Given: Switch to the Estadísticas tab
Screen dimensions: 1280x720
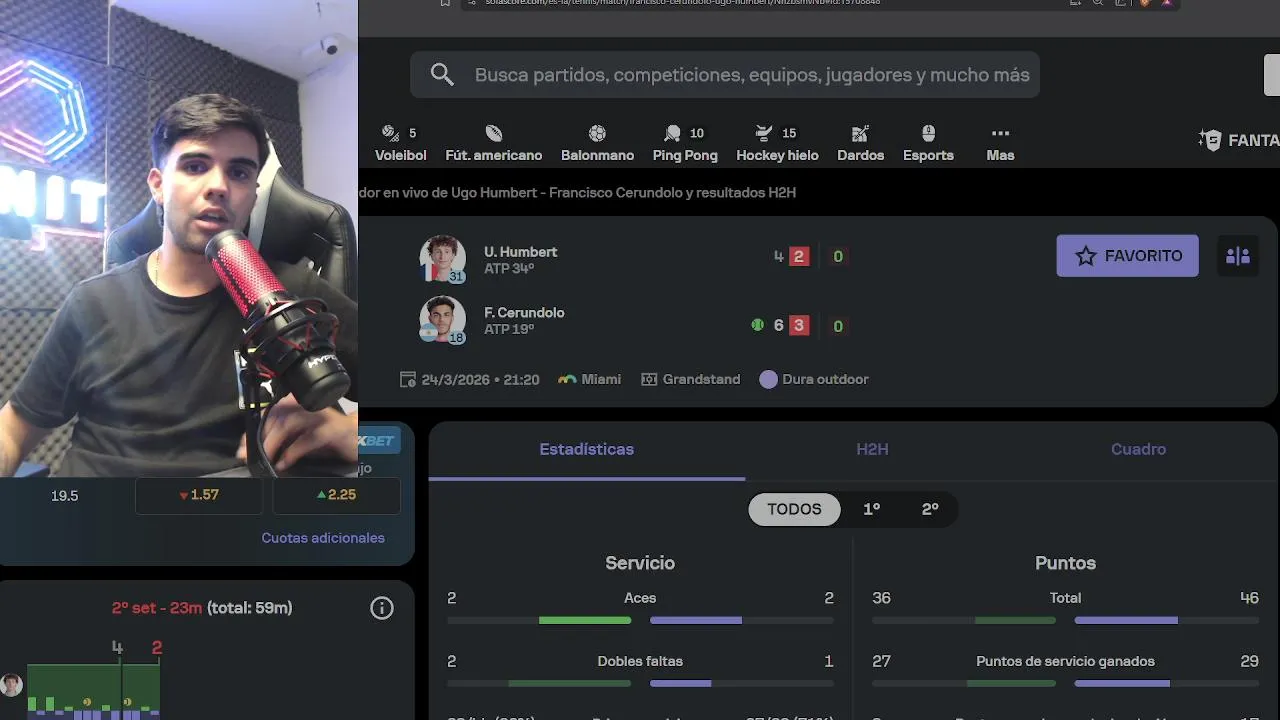Looking at the screenshot, I should point(586,450).
